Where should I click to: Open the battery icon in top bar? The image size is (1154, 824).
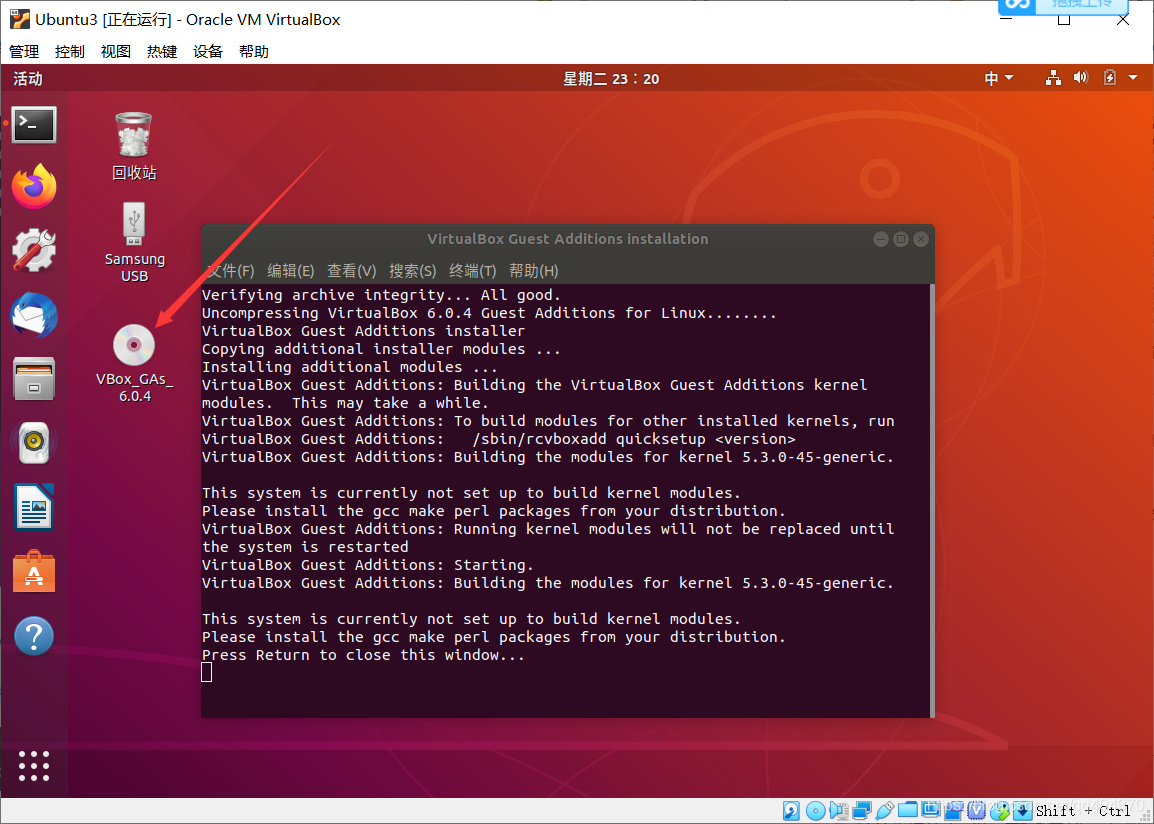tap(1110, 78)
